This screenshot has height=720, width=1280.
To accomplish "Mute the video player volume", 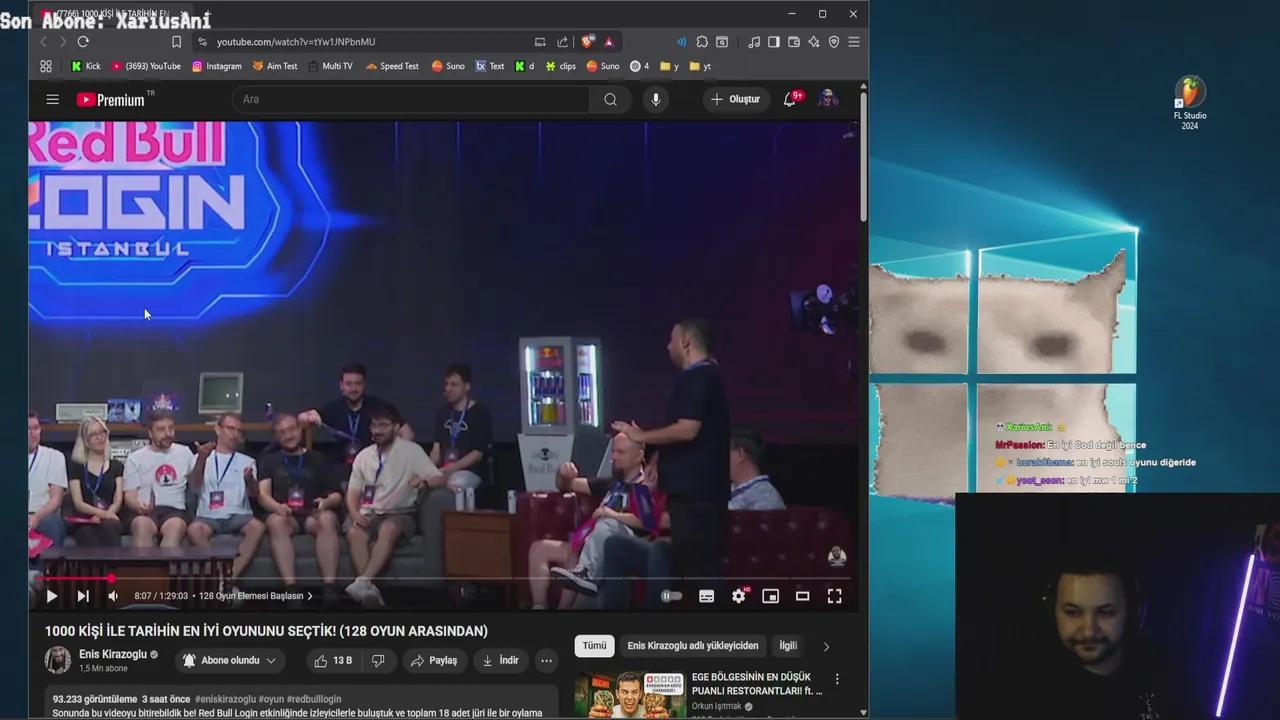I will [113, 596].
